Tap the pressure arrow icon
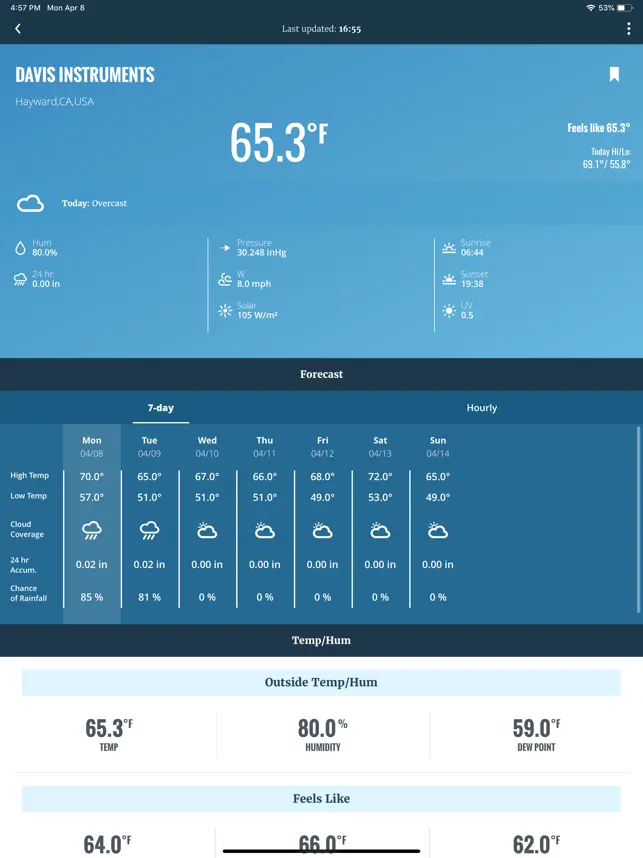This screenshot has width=643, height=858. (x=225, y=248)
